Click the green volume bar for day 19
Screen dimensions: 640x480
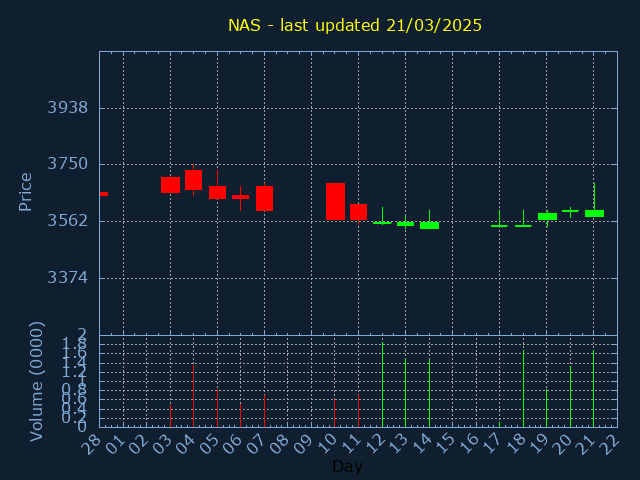pos(547,408)
